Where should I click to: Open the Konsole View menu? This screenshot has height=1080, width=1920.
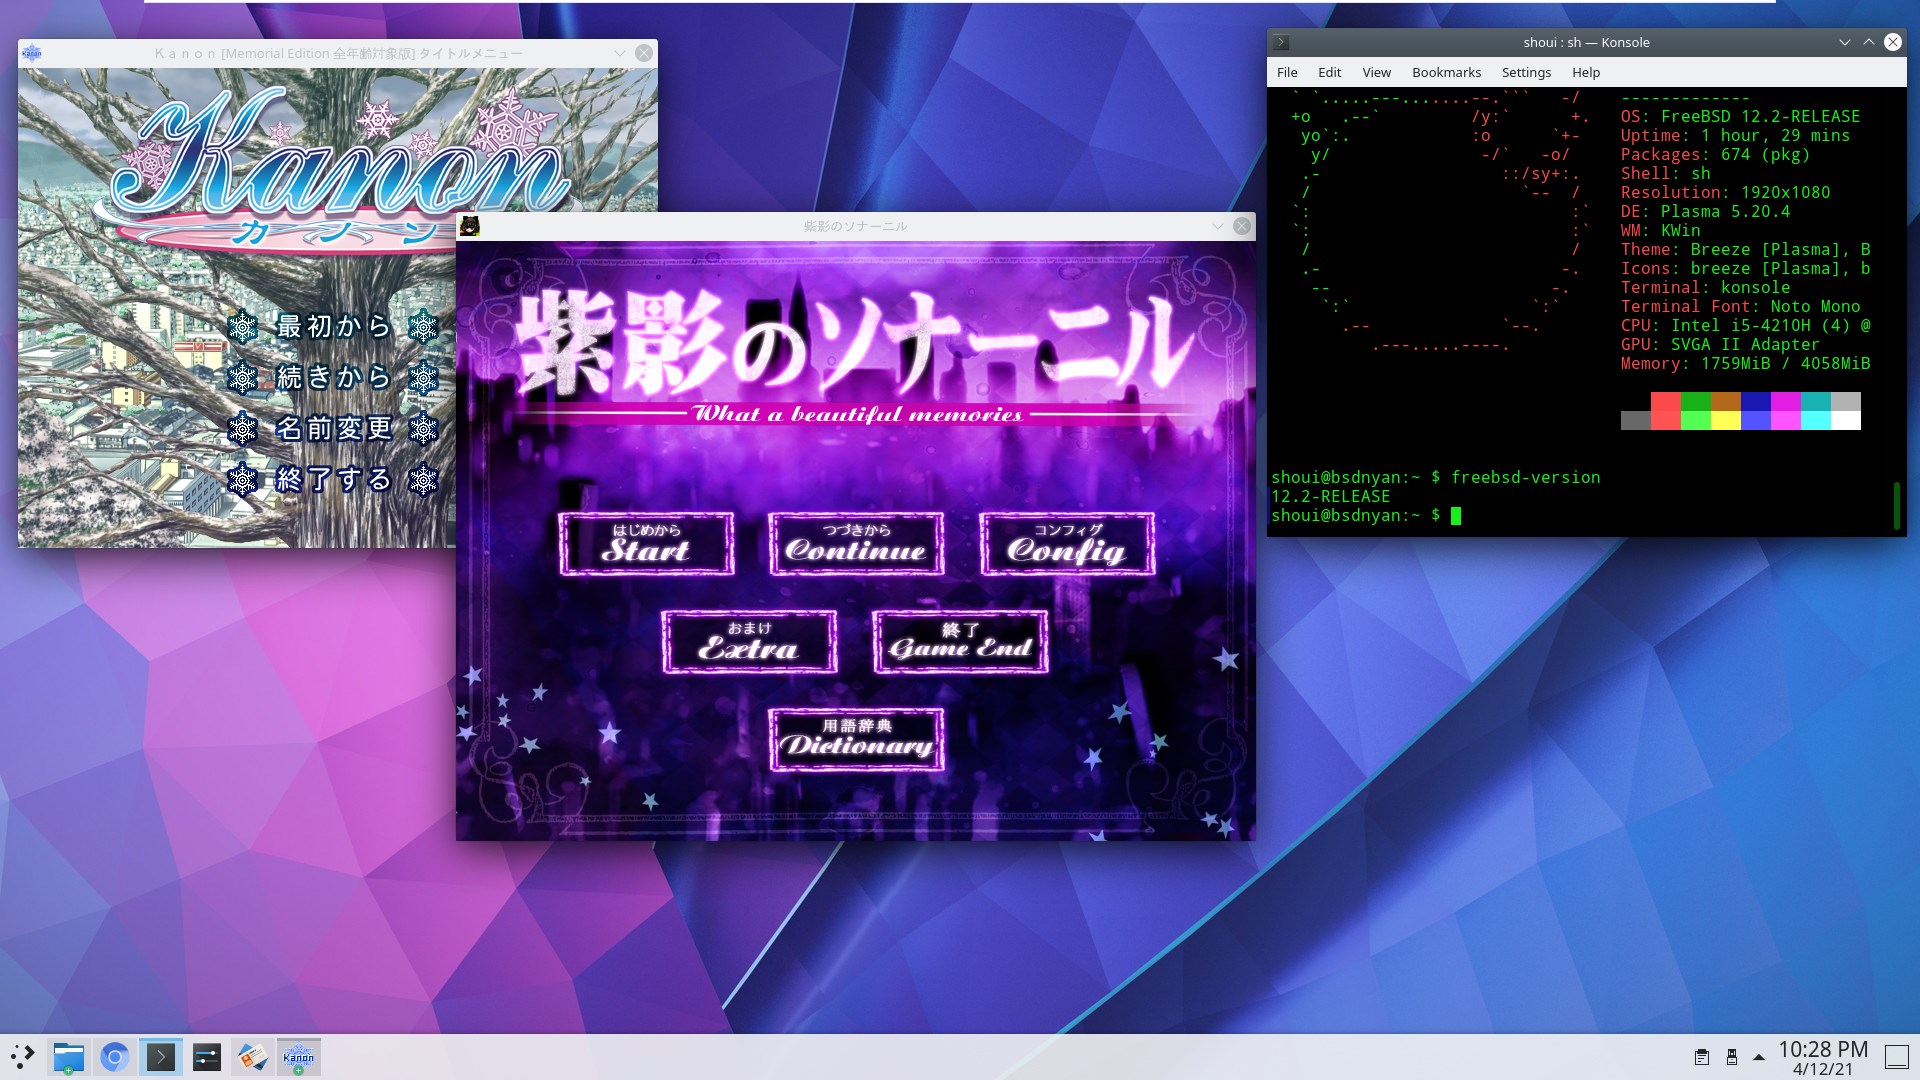(1376, 72)
